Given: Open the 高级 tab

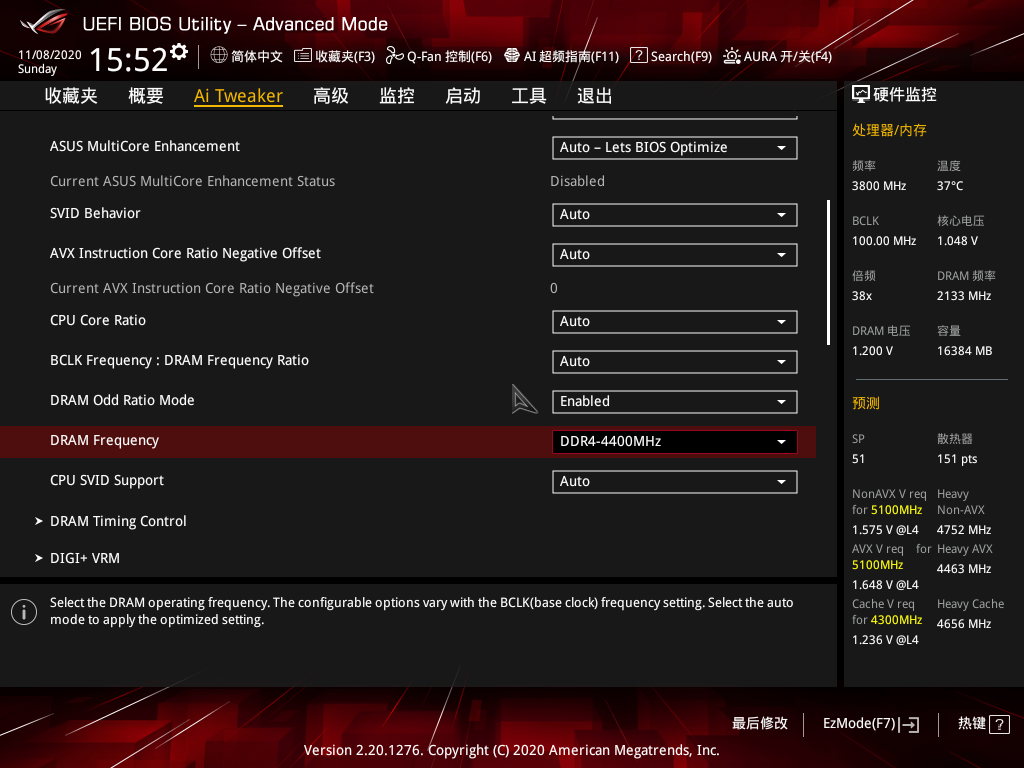Looking at the screenshot, I should pyautogui.click(x=330, y=96).
